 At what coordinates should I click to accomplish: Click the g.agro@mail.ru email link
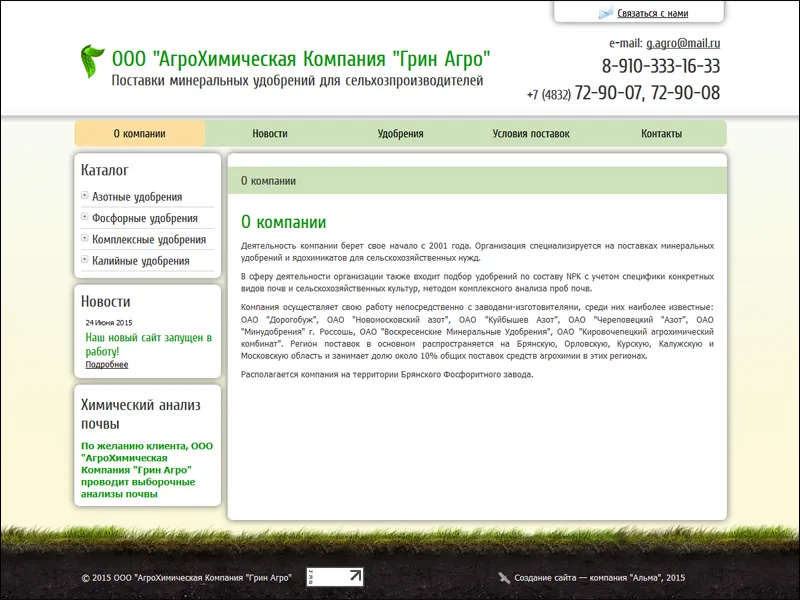683,43
